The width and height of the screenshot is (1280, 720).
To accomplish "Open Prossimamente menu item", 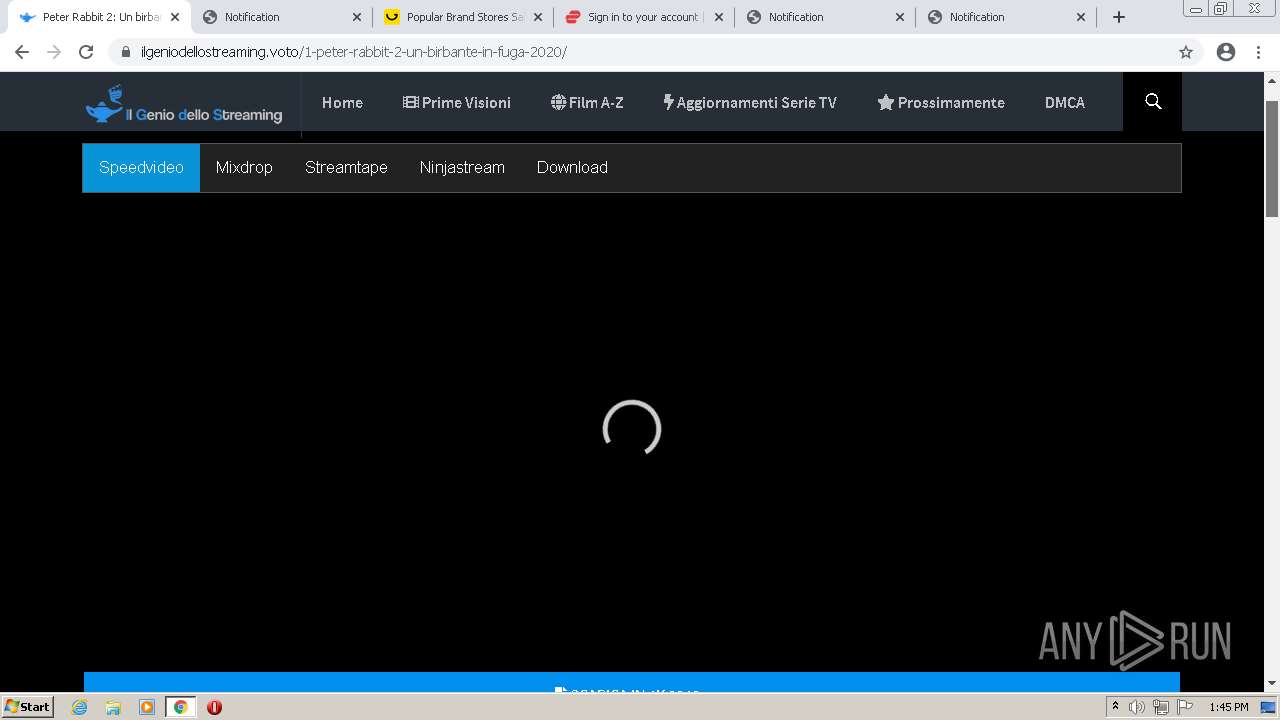I will [x=941, y=102].
